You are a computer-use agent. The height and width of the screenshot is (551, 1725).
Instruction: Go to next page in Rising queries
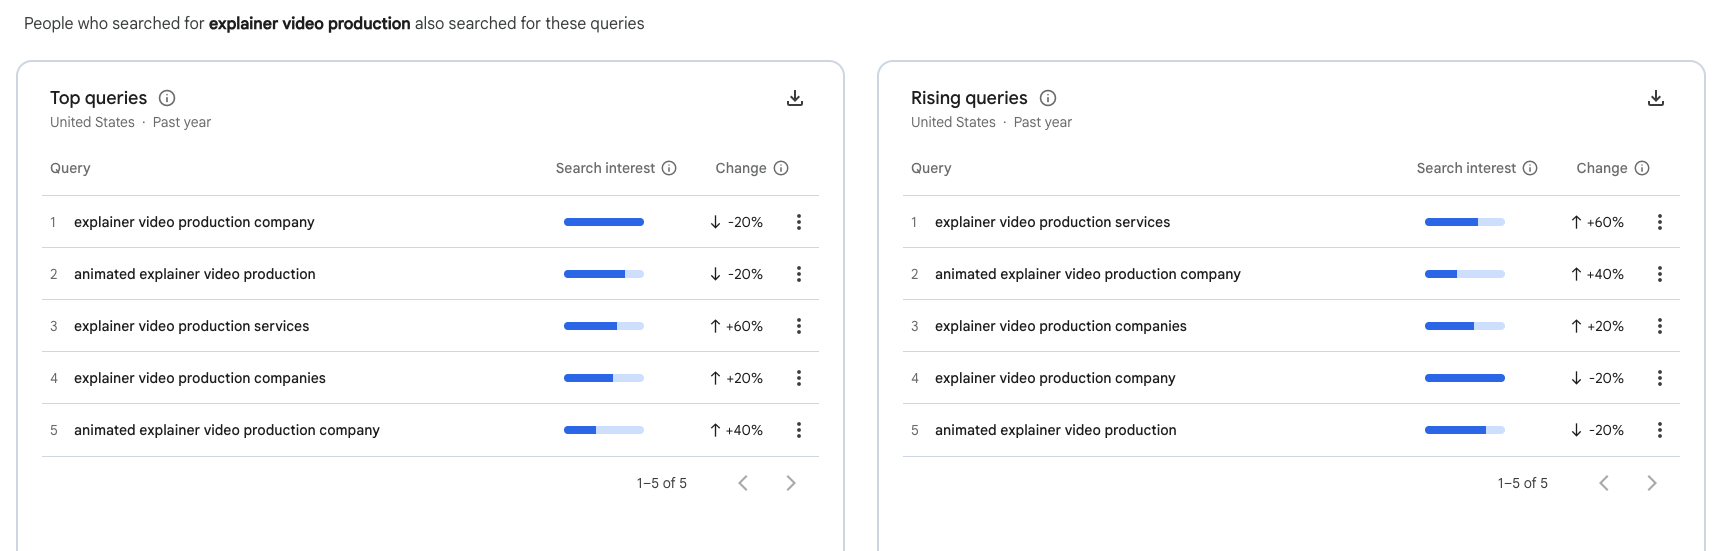pos(1652,483)
